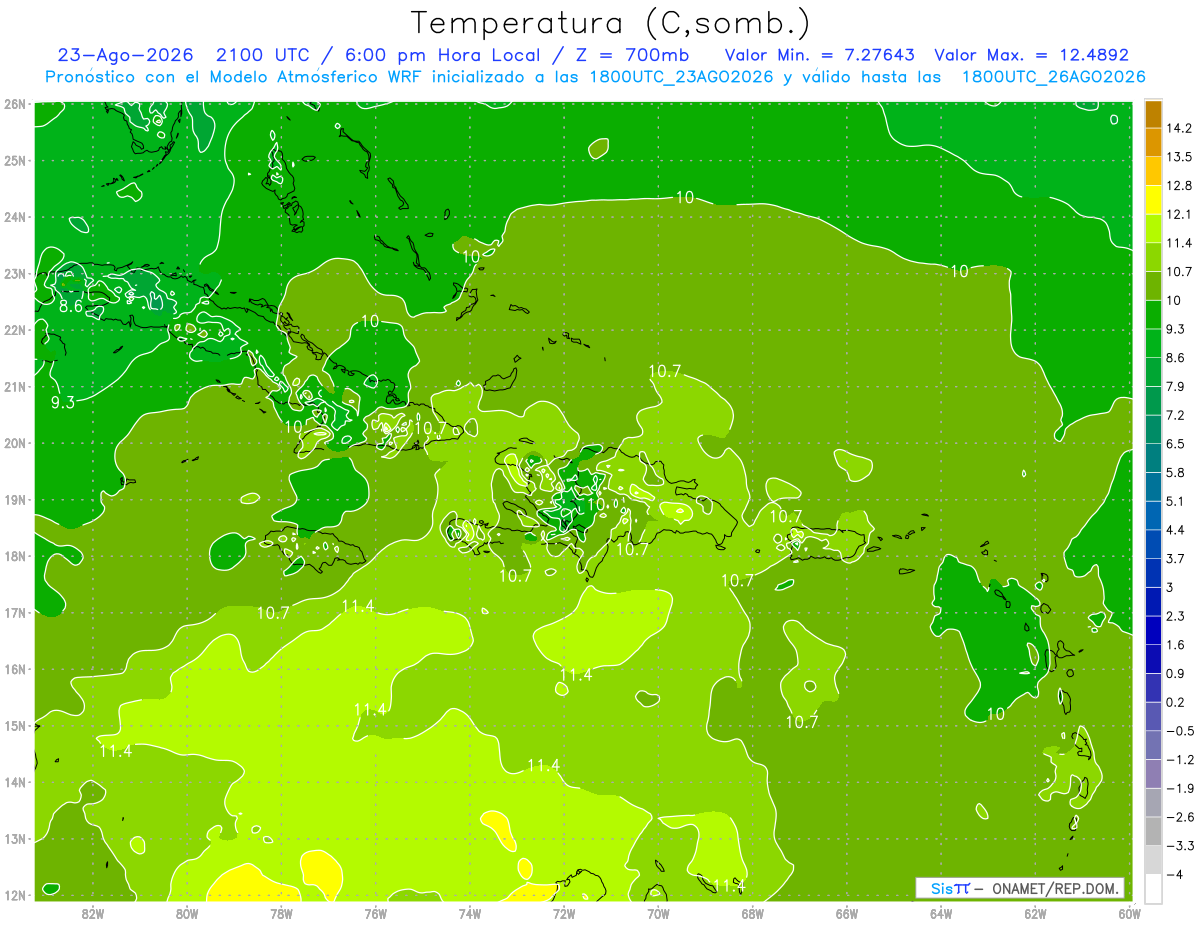Screen dimensions: 1200x927
Task: Click the "-1.2" colorbar value
Action: 1179,759
